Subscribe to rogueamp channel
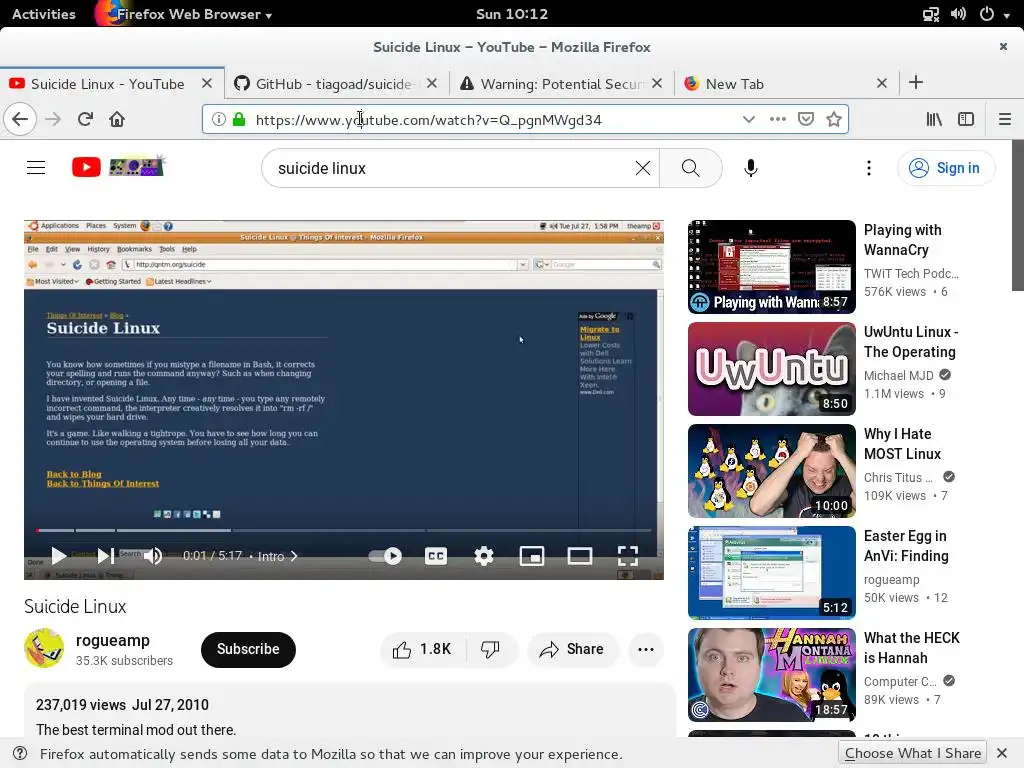This screenshot has height=768, width=1024. [x=248, y=649]
